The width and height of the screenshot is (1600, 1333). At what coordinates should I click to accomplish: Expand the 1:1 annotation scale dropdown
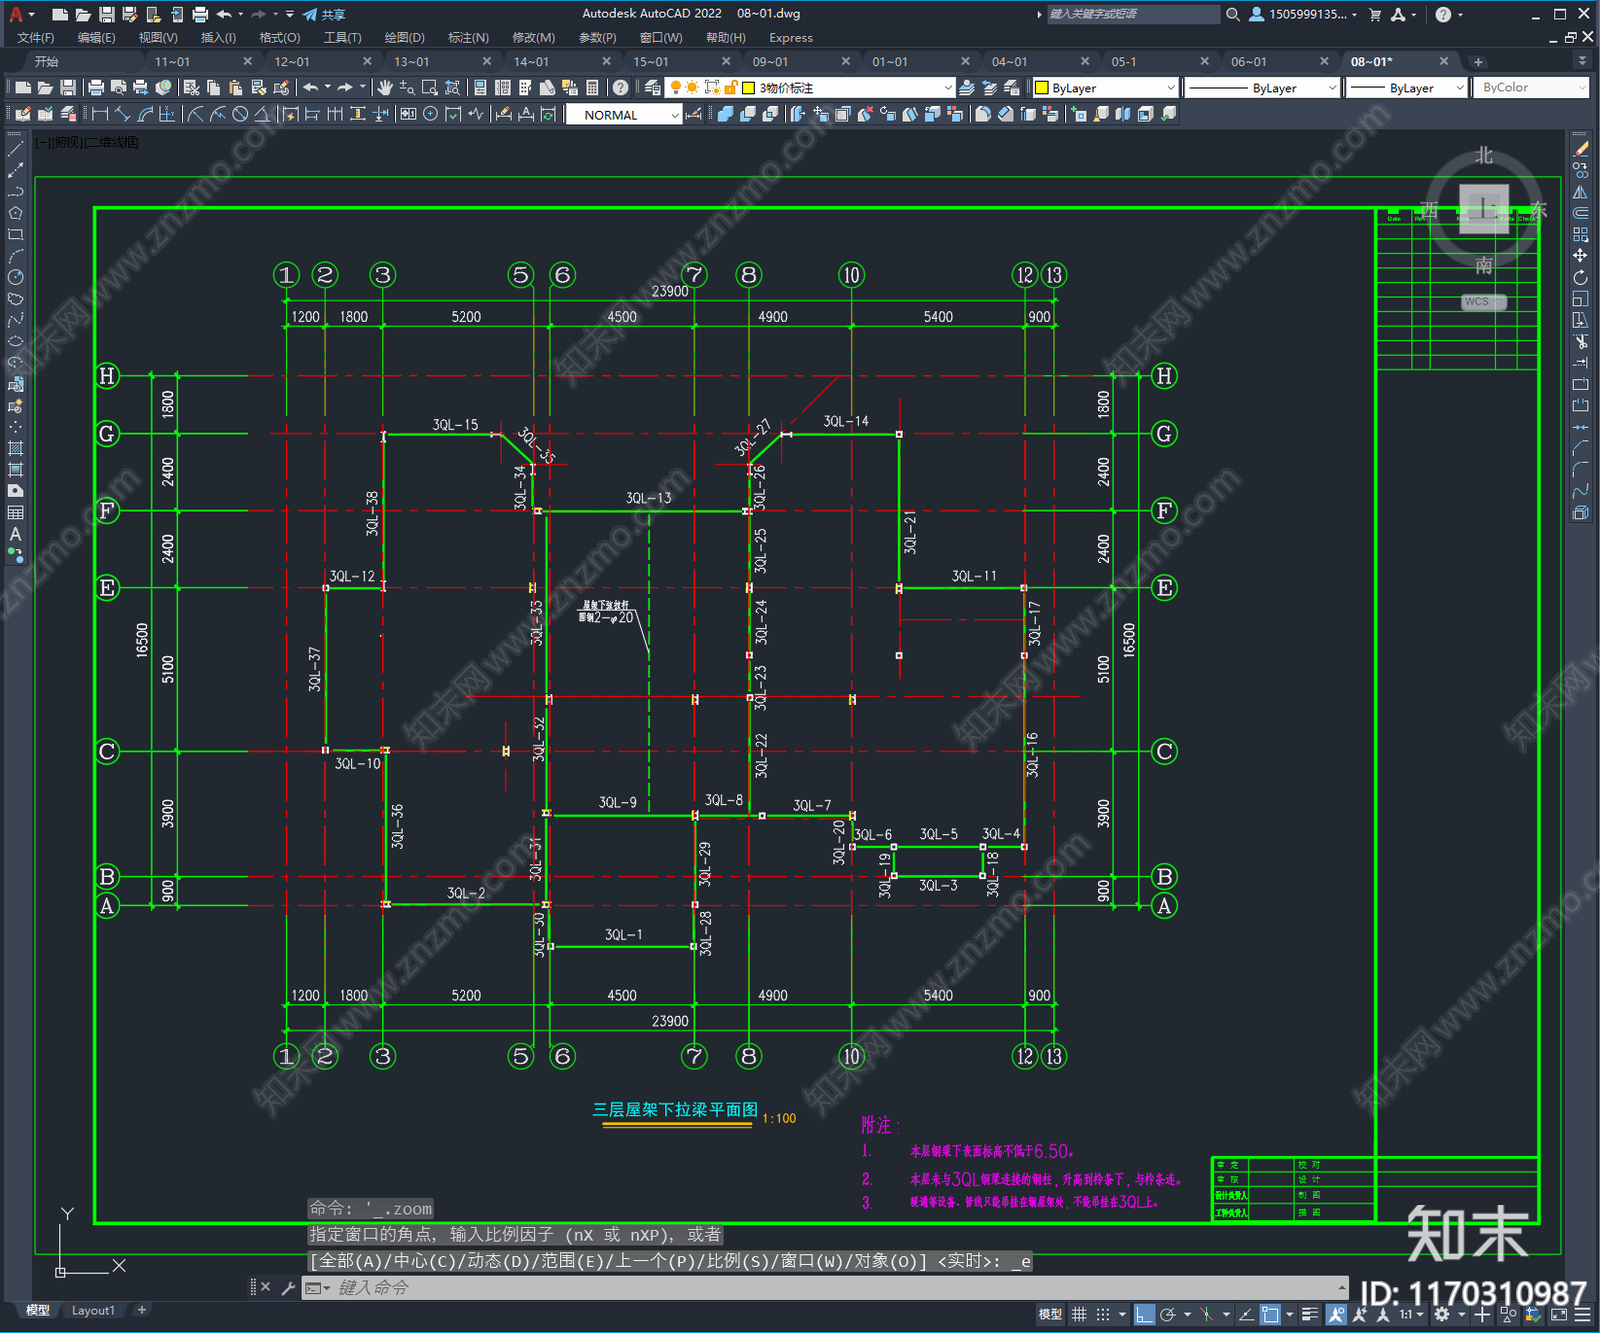tap(1410, 1315)
